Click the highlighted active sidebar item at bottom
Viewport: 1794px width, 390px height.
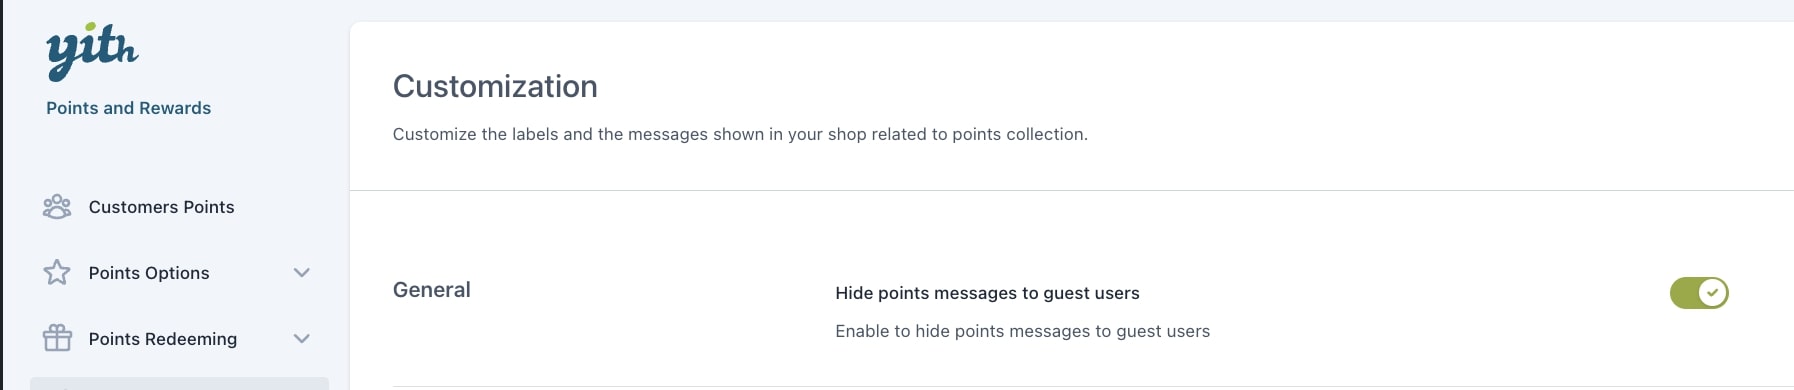(x=179, y=384)
